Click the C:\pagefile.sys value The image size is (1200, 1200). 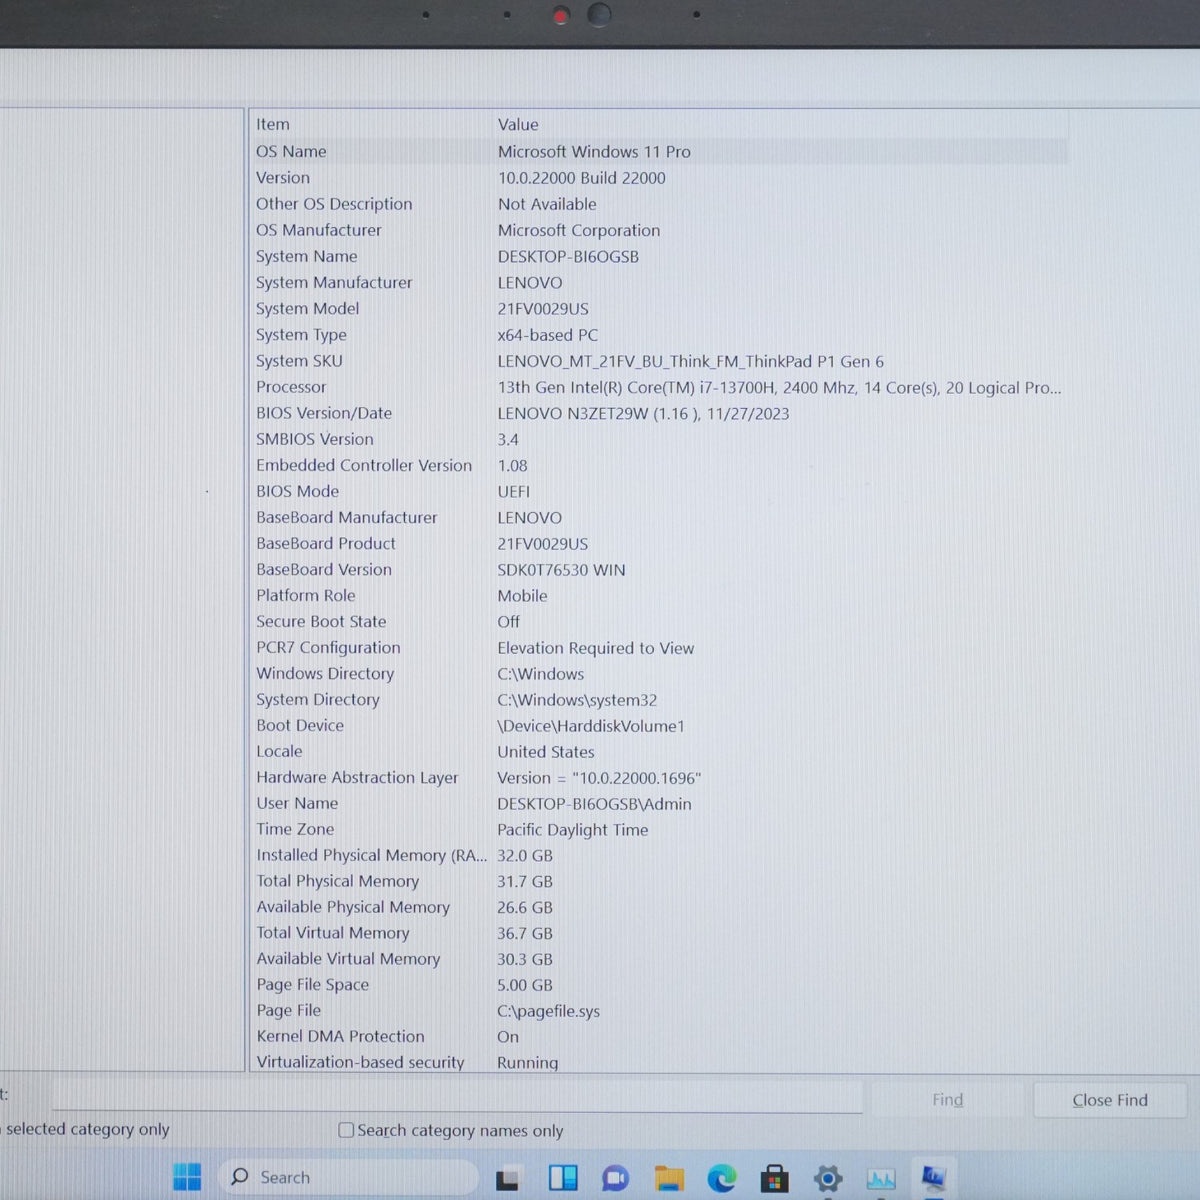click(548, 1011)
